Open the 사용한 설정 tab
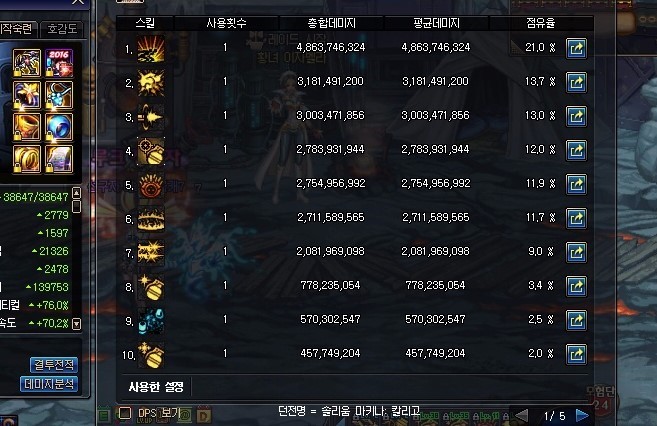 pyautogui.click(x=156, y=387)
